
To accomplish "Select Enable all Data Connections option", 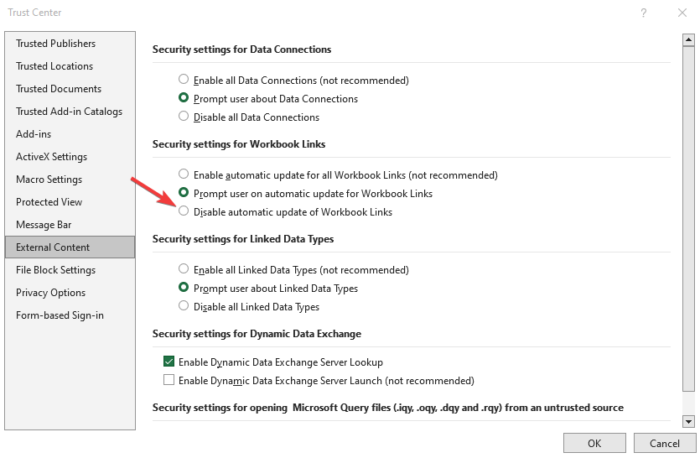I will click(x=183, y=80).
